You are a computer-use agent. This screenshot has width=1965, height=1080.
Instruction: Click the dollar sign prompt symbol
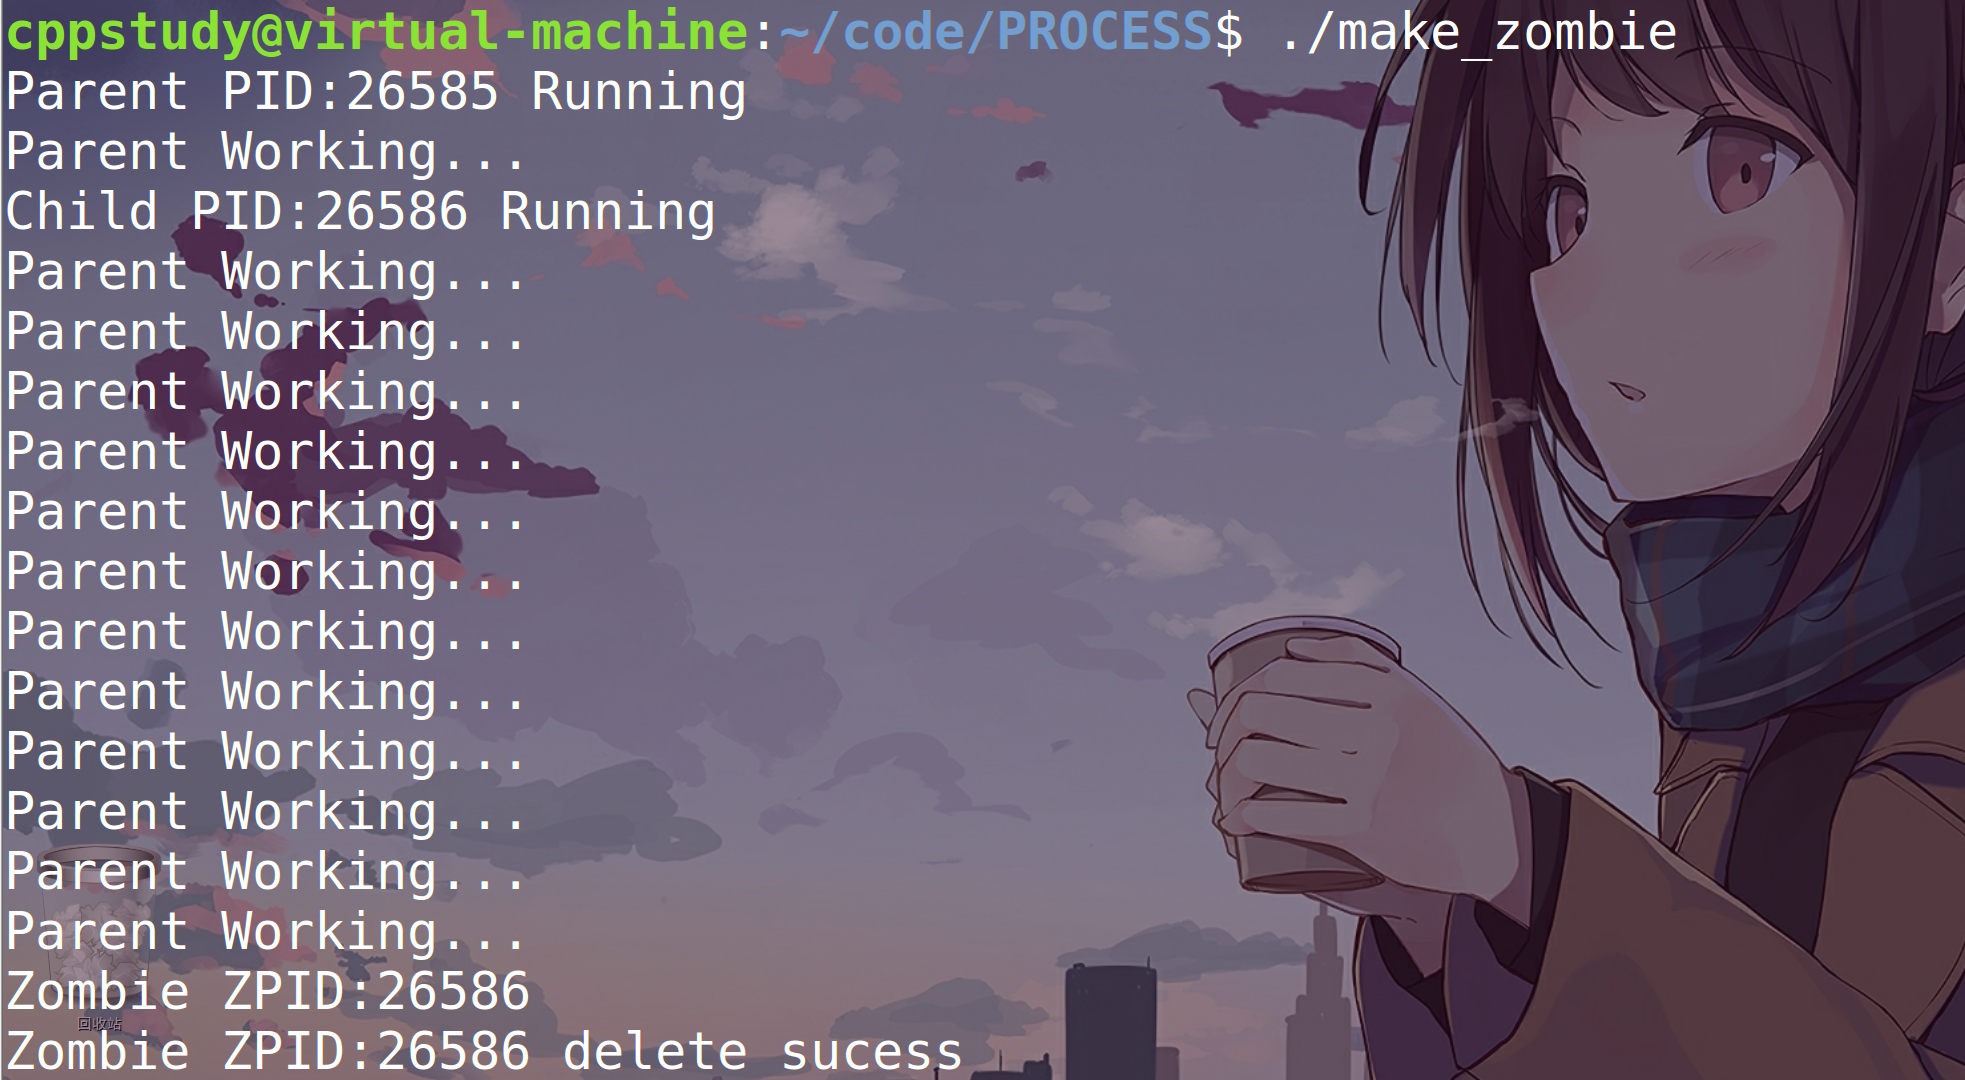pos(1229,32)
